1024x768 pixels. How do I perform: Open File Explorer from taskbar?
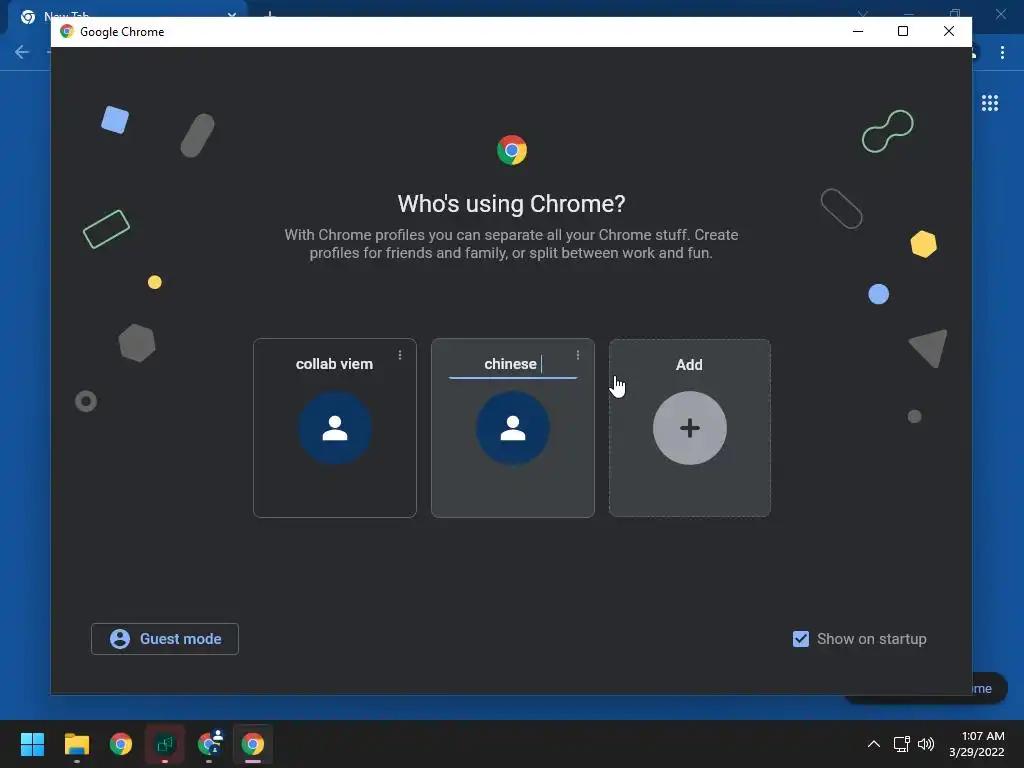click(76, 744)
